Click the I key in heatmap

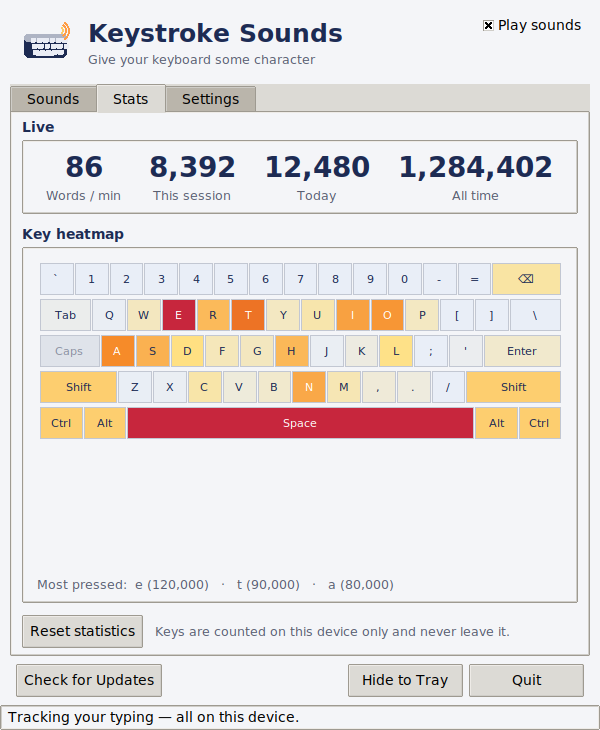[352, 315]
